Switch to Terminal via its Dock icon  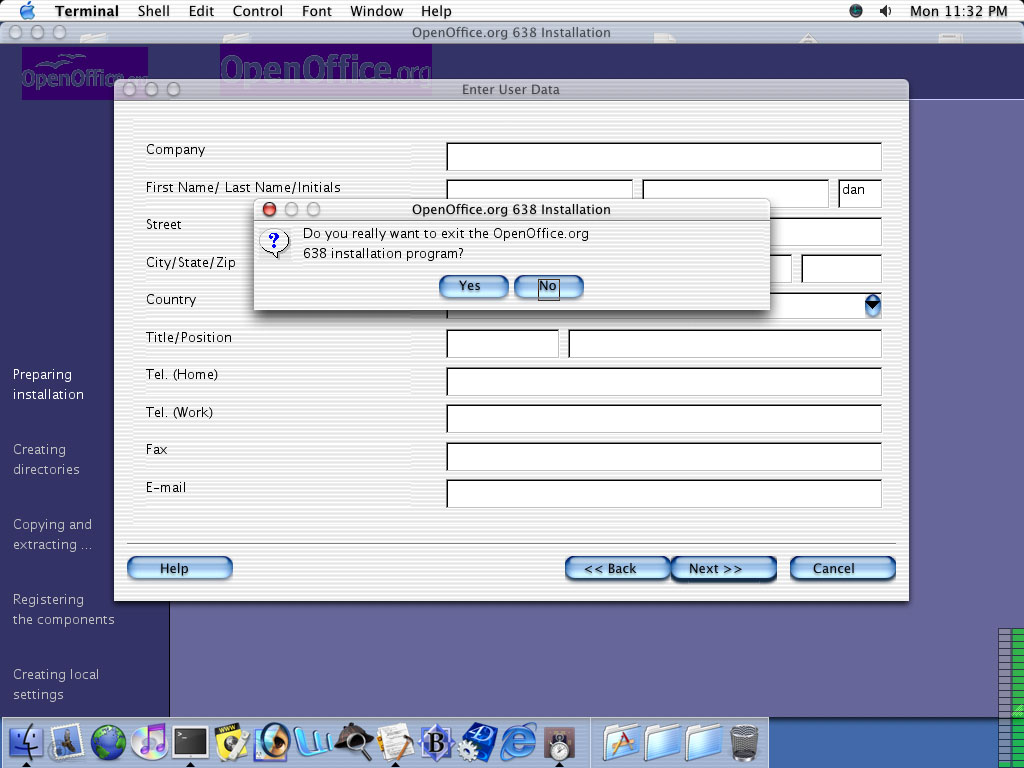[x=190, y=743]
